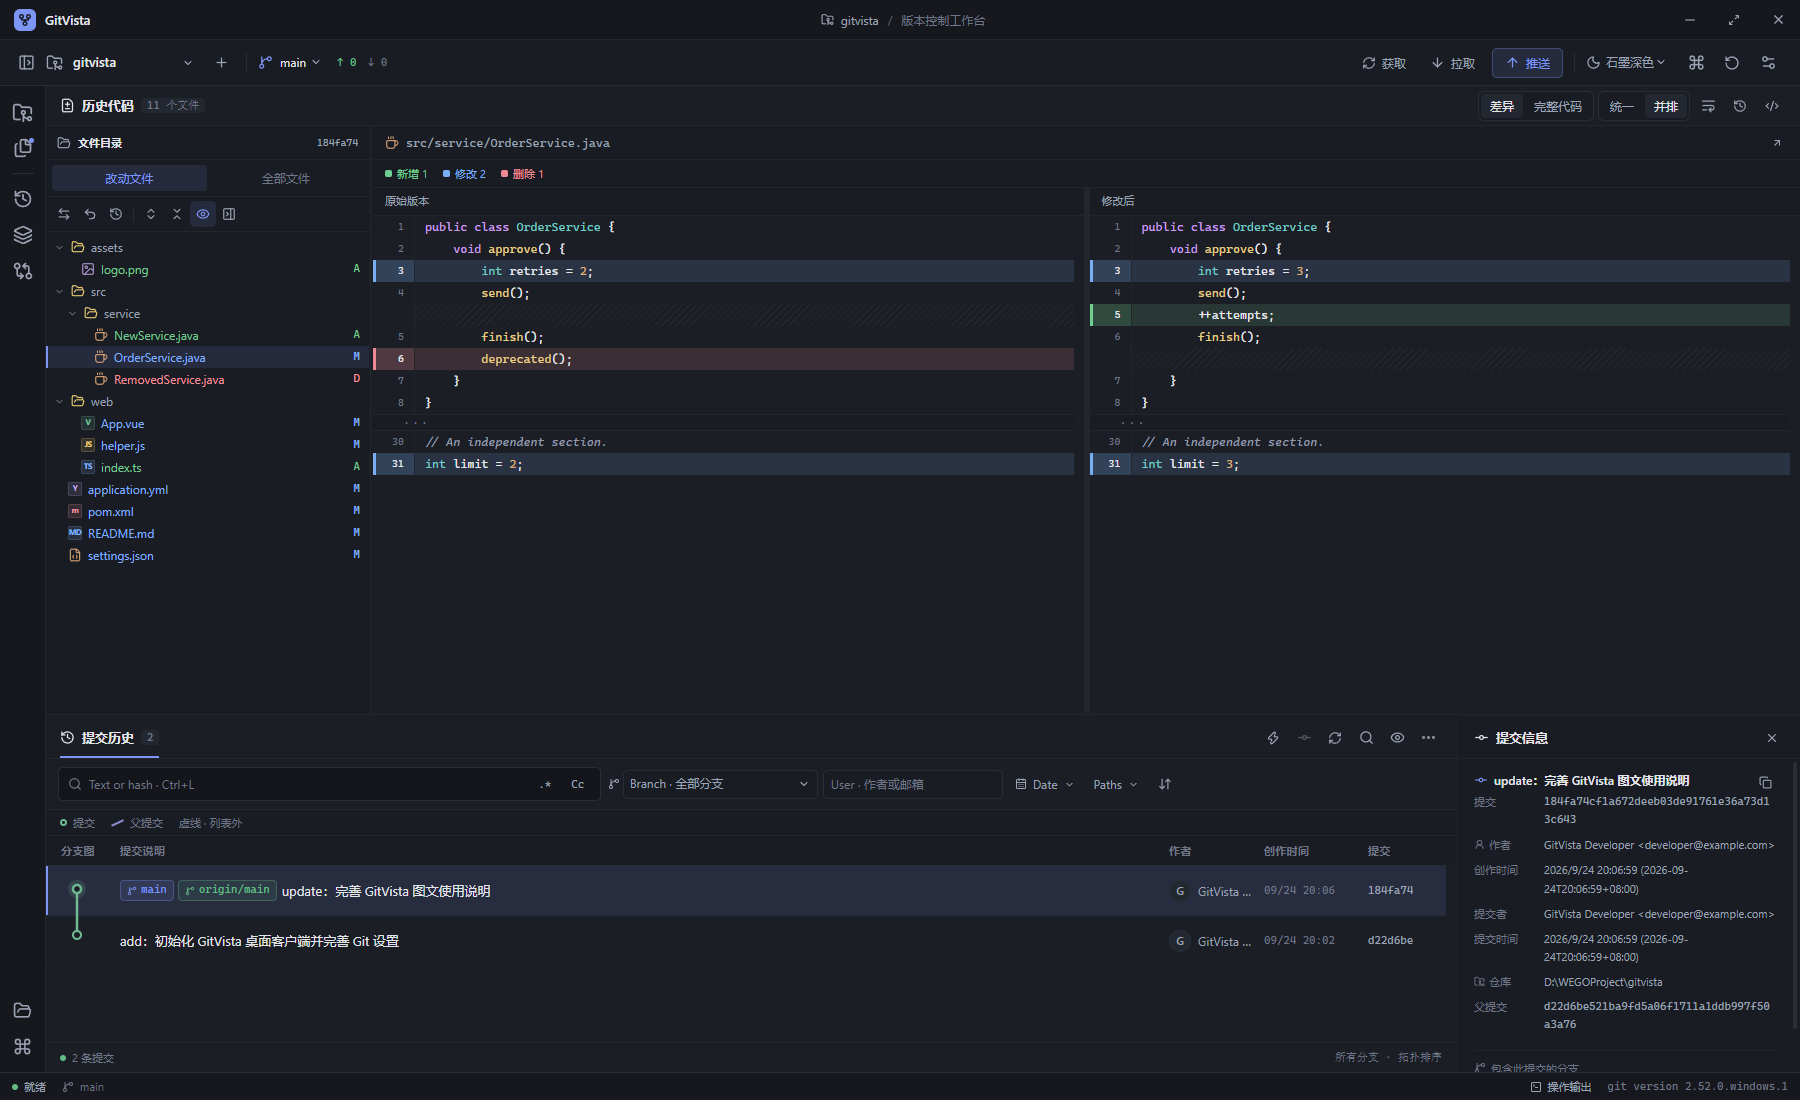This screenshot has width=1800, height=1100.
Task: Open the 石墨深色 theme dropdown
Action: click(1626, 62)
